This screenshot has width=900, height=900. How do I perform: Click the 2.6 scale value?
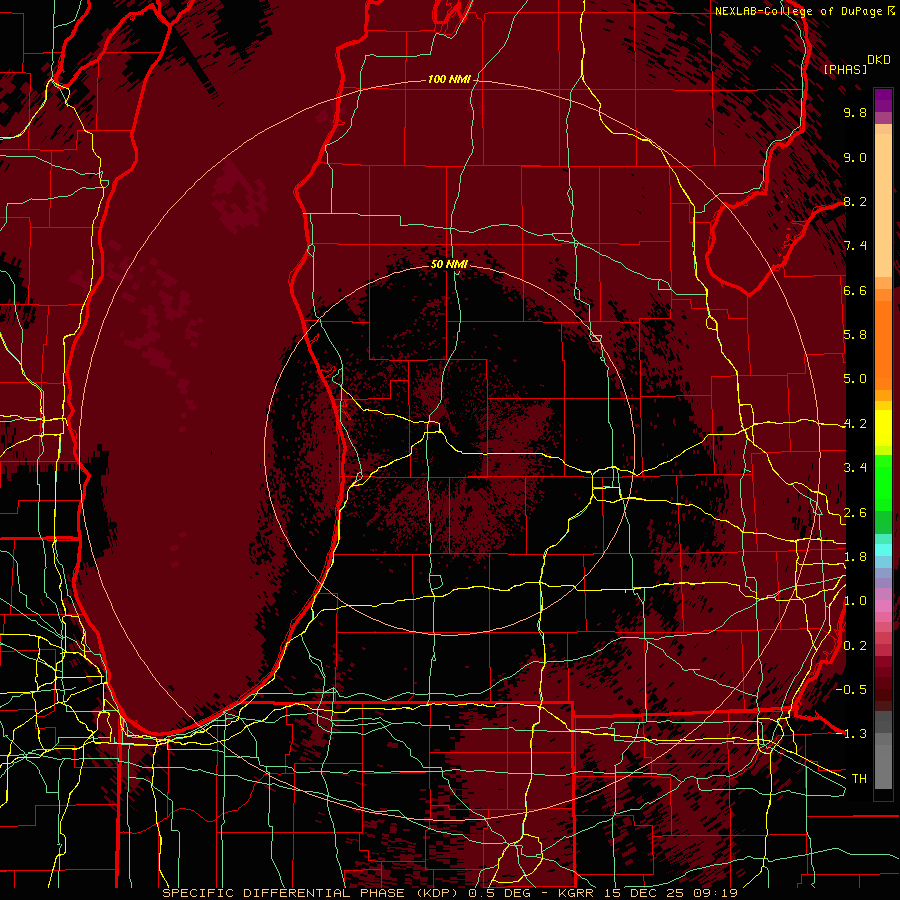pyautogui.click(x=855, y=513)
